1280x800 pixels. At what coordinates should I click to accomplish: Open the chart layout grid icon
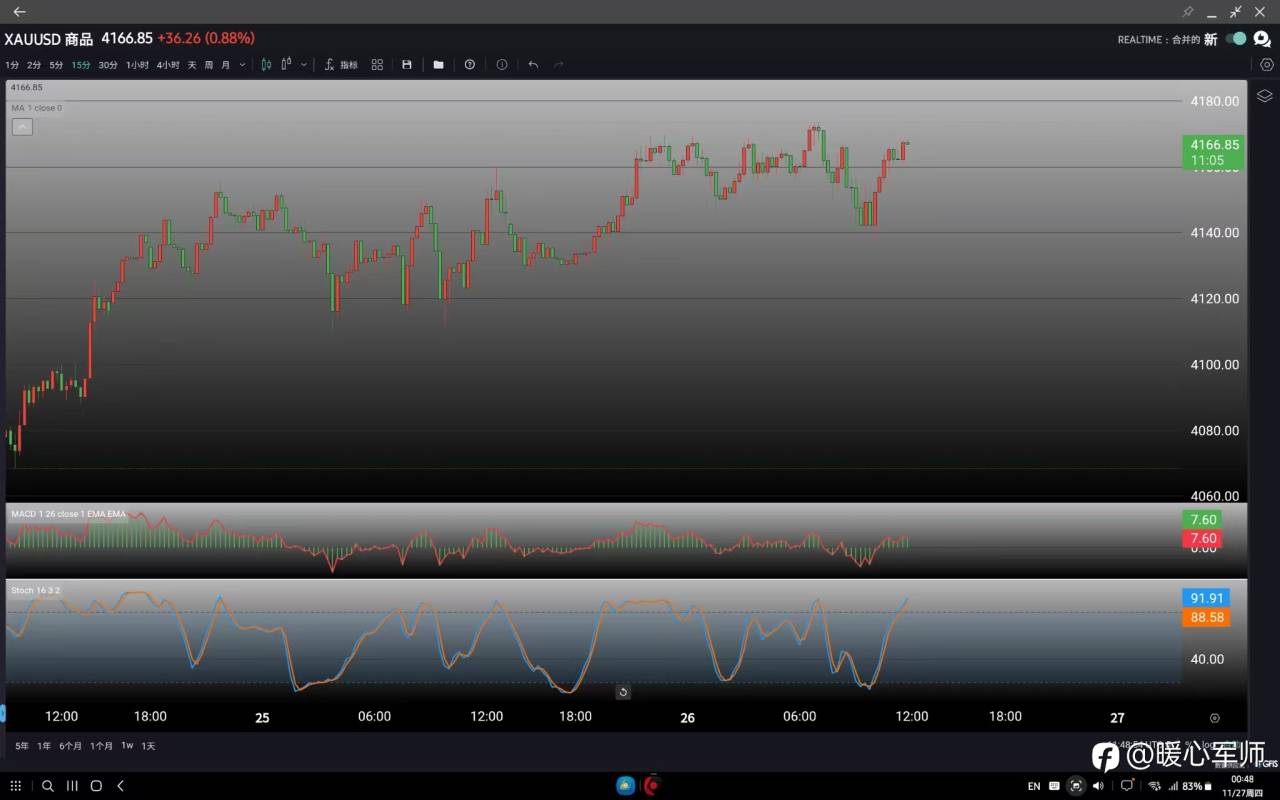point(377,64)
